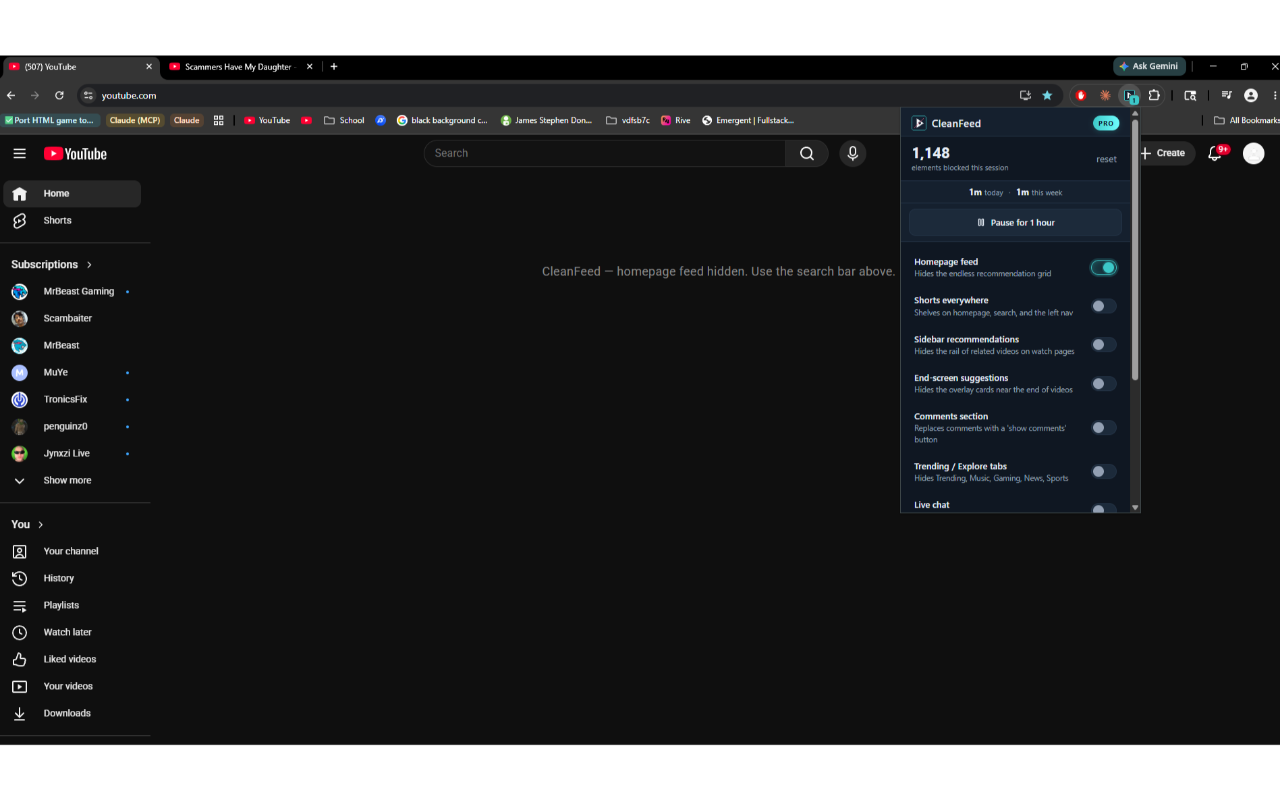Click the YouTube logo

(x=75, y=153)
